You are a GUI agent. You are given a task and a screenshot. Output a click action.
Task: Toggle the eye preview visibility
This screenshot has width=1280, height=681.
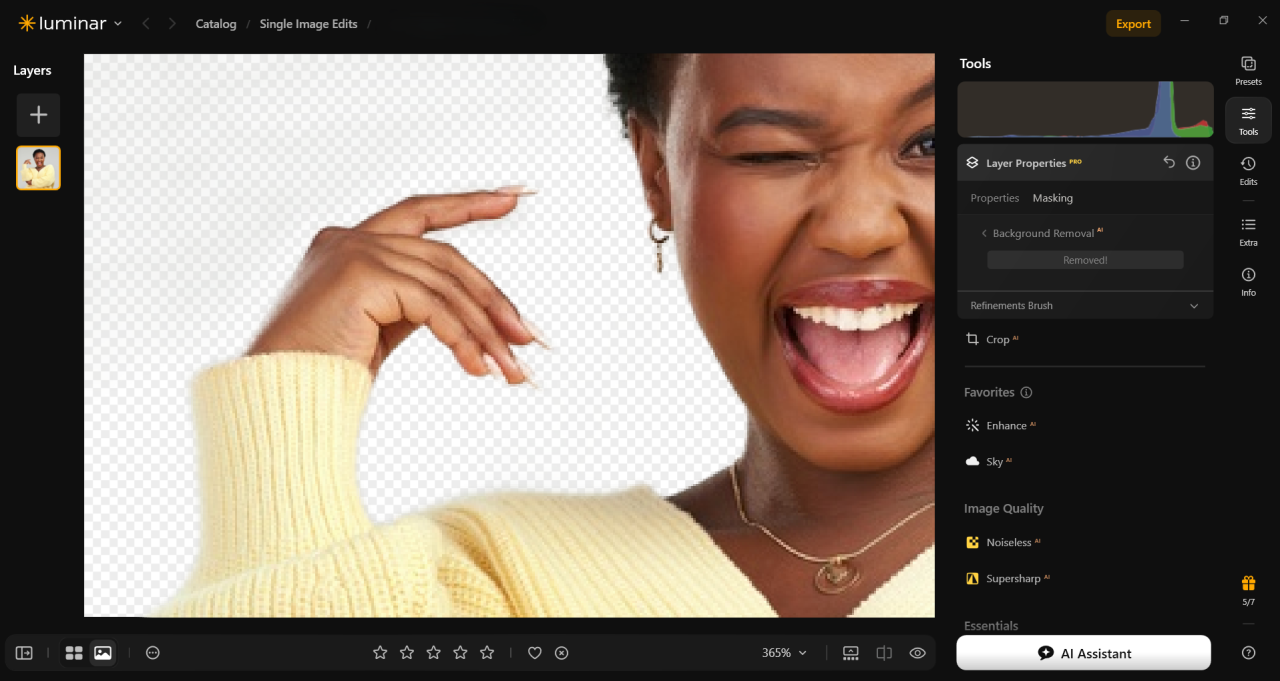[x=917, y=653]
